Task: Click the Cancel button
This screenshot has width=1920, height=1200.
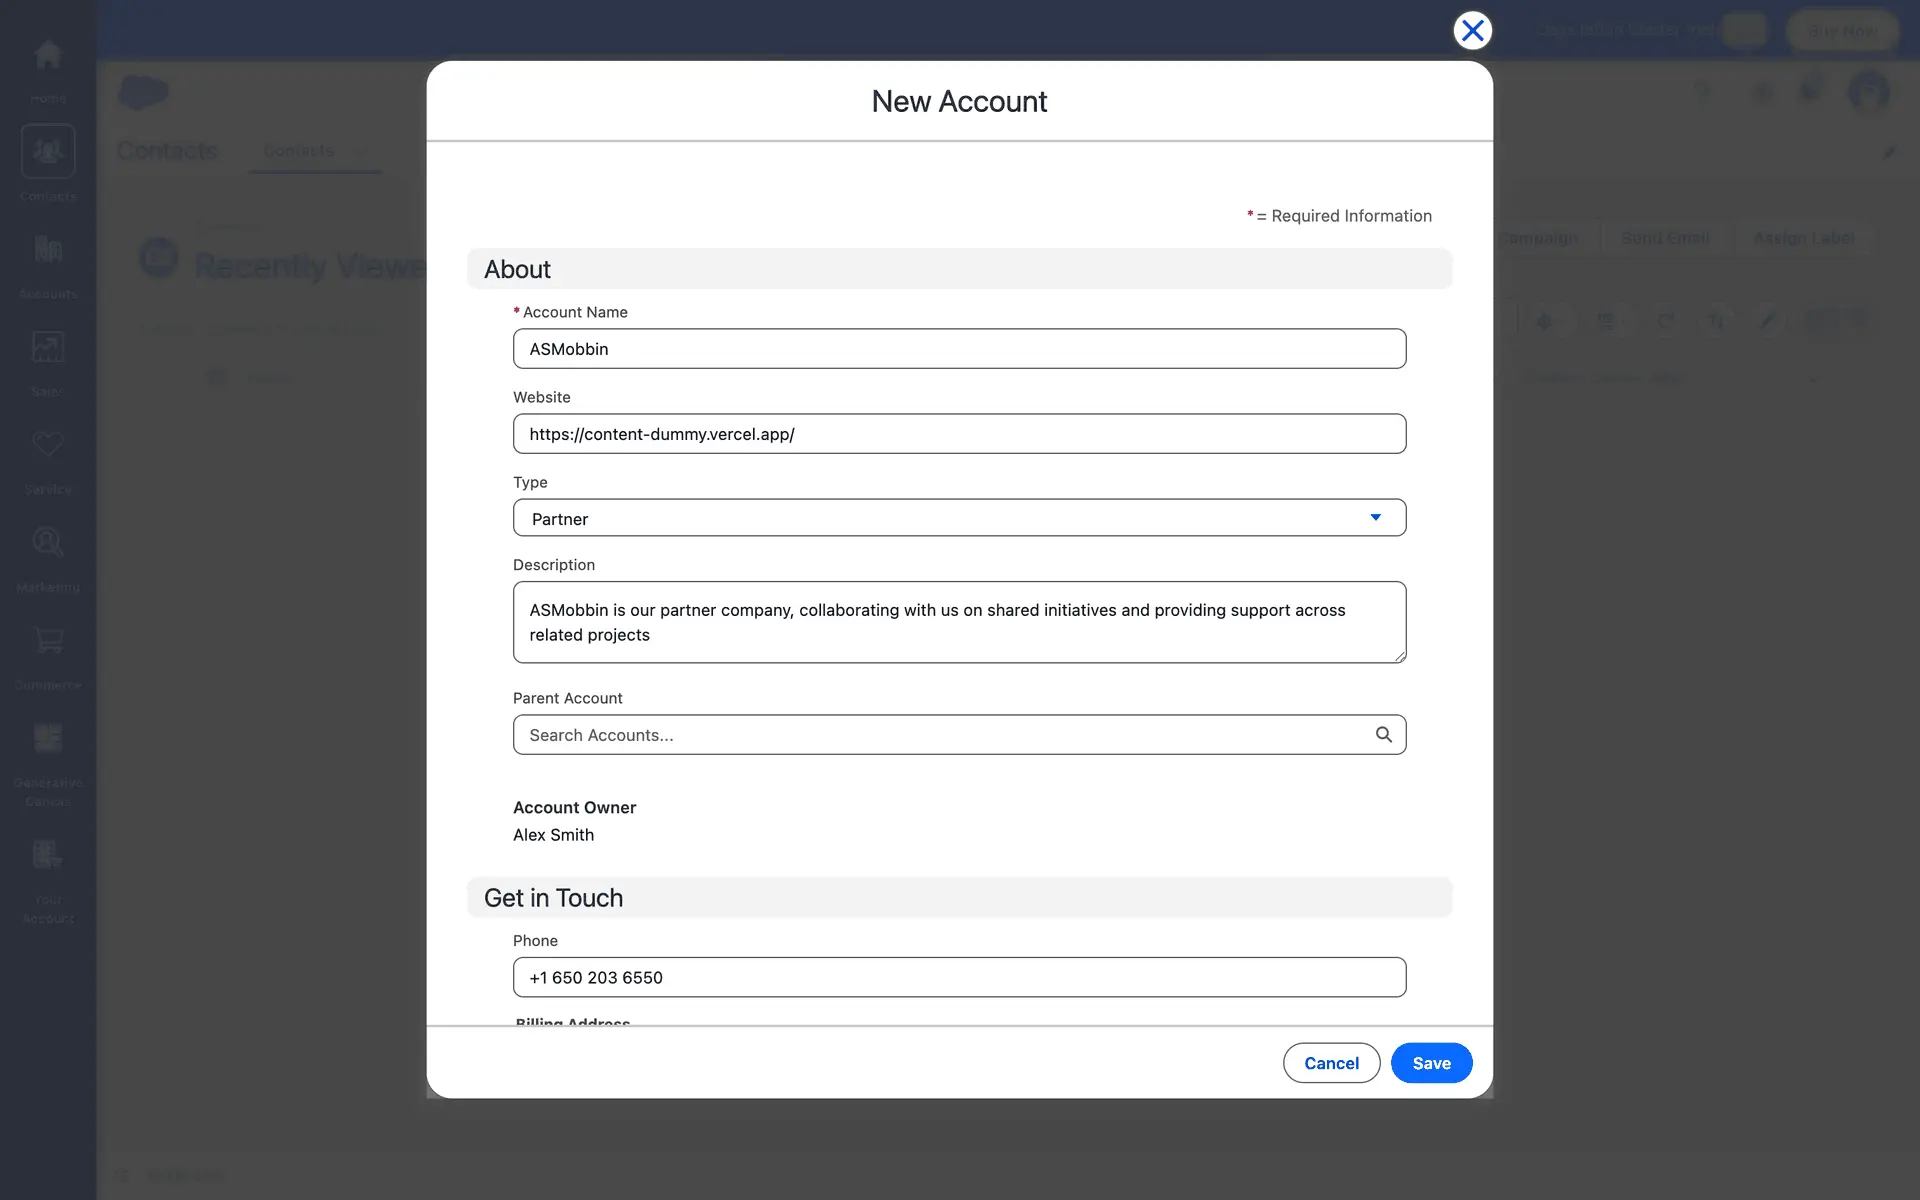Action: [x=1331, y=1063]
